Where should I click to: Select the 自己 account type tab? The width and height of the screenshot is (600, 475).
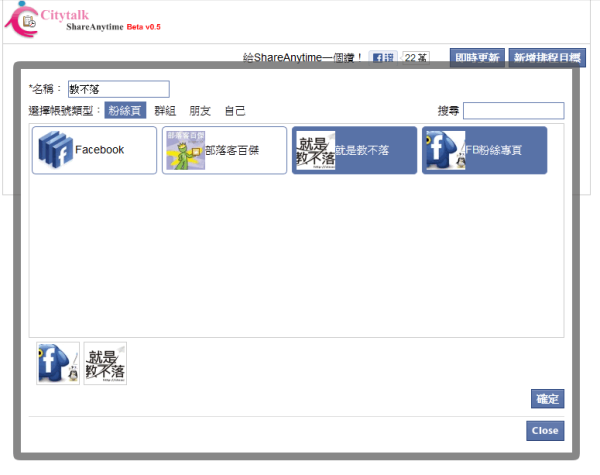pyautogui.click(x=235, y=111)
